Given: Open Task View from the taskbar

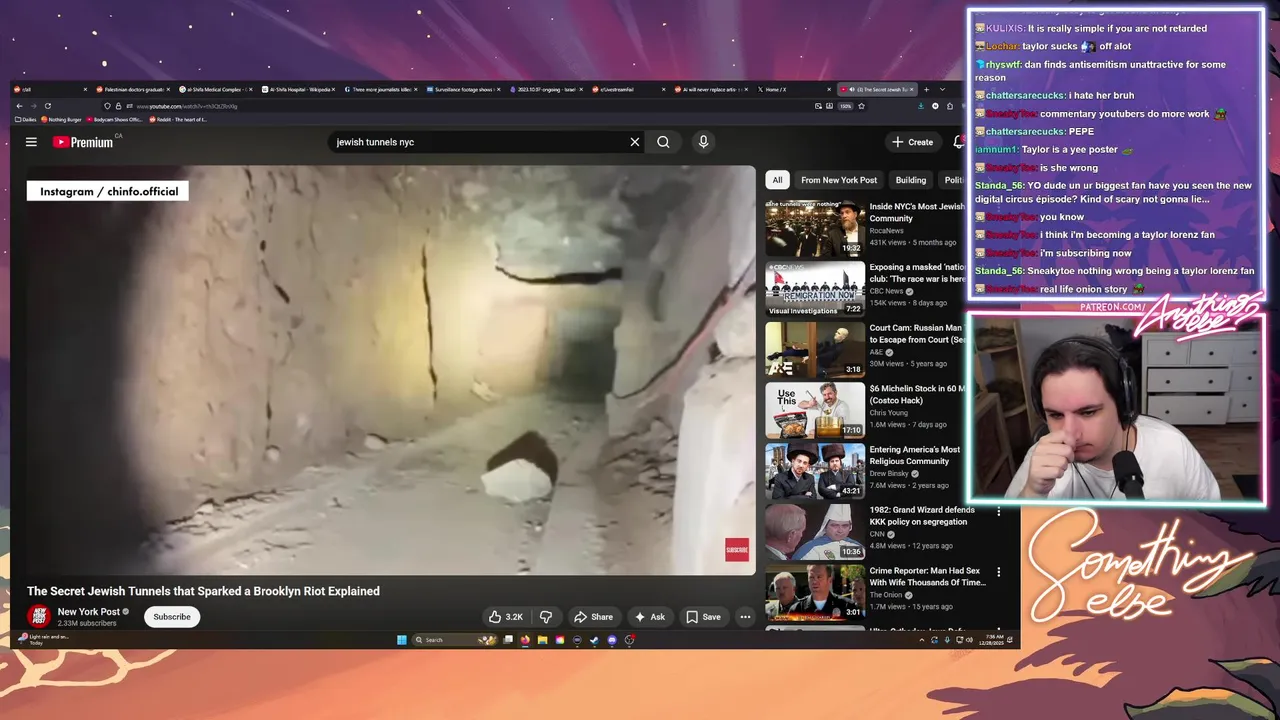Looking at the screenshot, I should [x=508, y=640].
